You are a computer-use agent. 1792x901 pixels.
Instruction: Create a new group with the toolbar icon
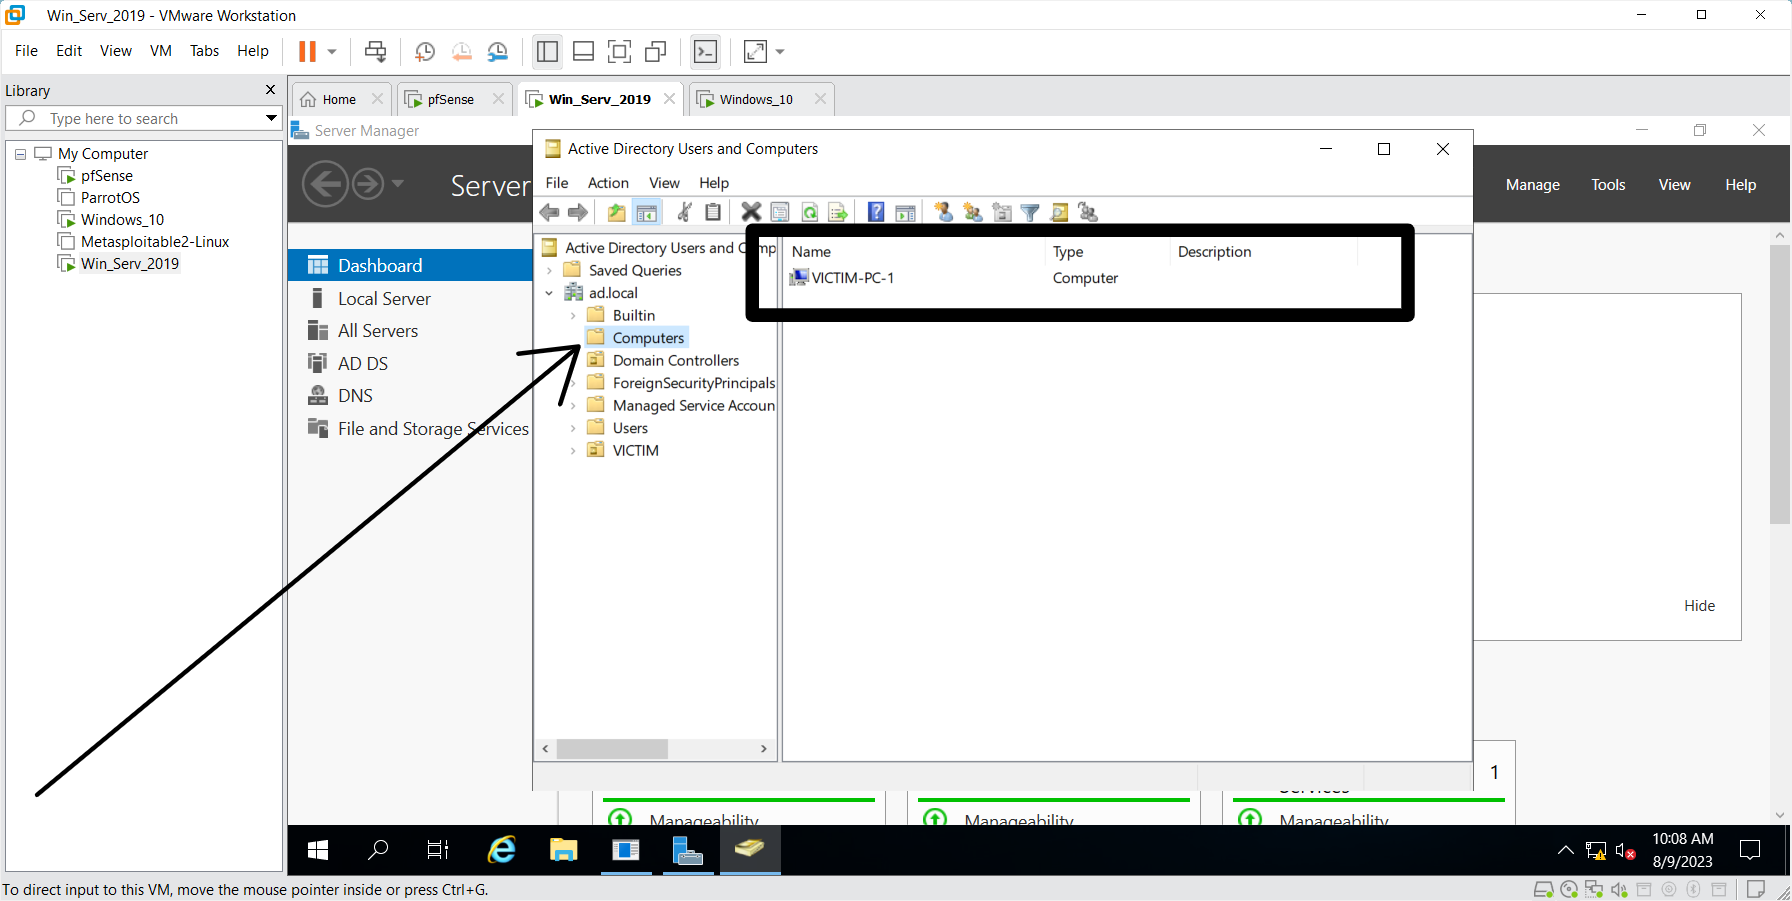click(x=972, y=212)
